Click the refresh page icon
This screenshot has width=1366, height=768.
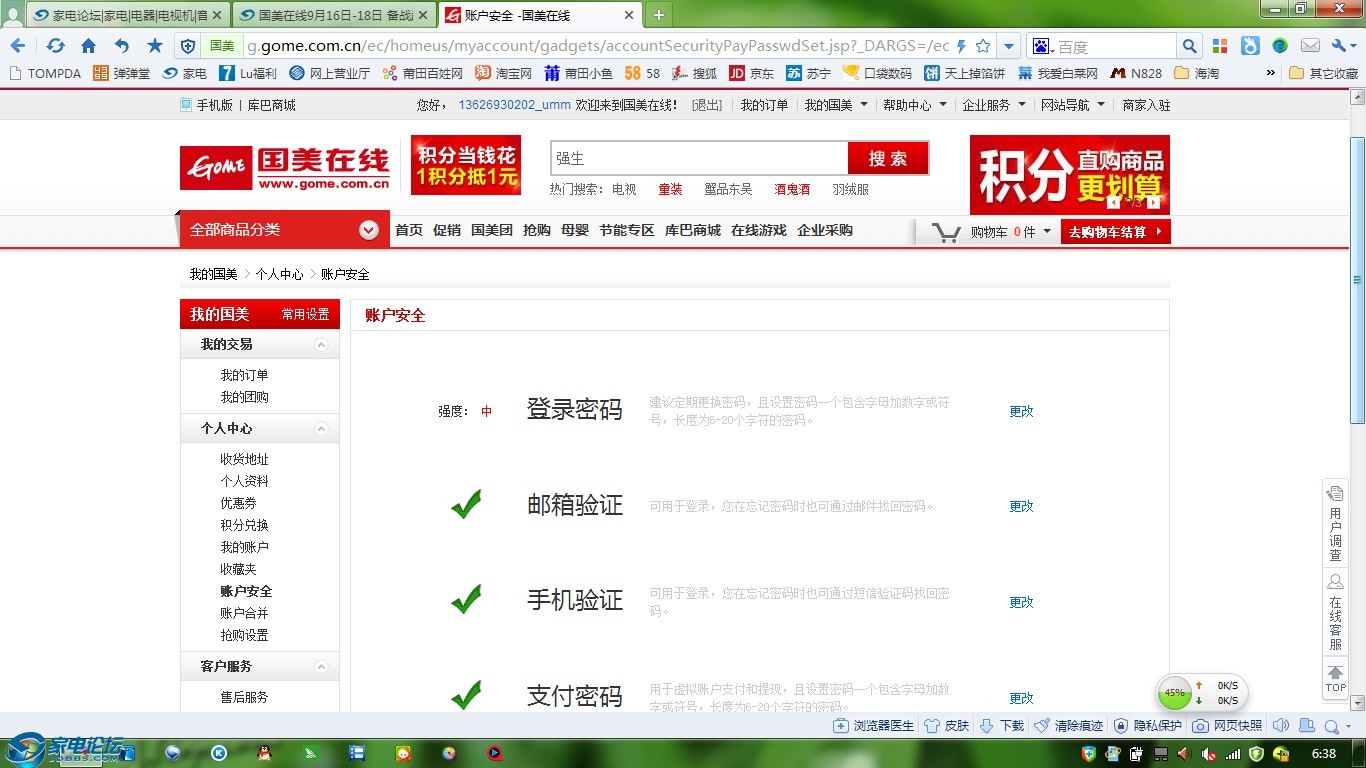(55, 46)
